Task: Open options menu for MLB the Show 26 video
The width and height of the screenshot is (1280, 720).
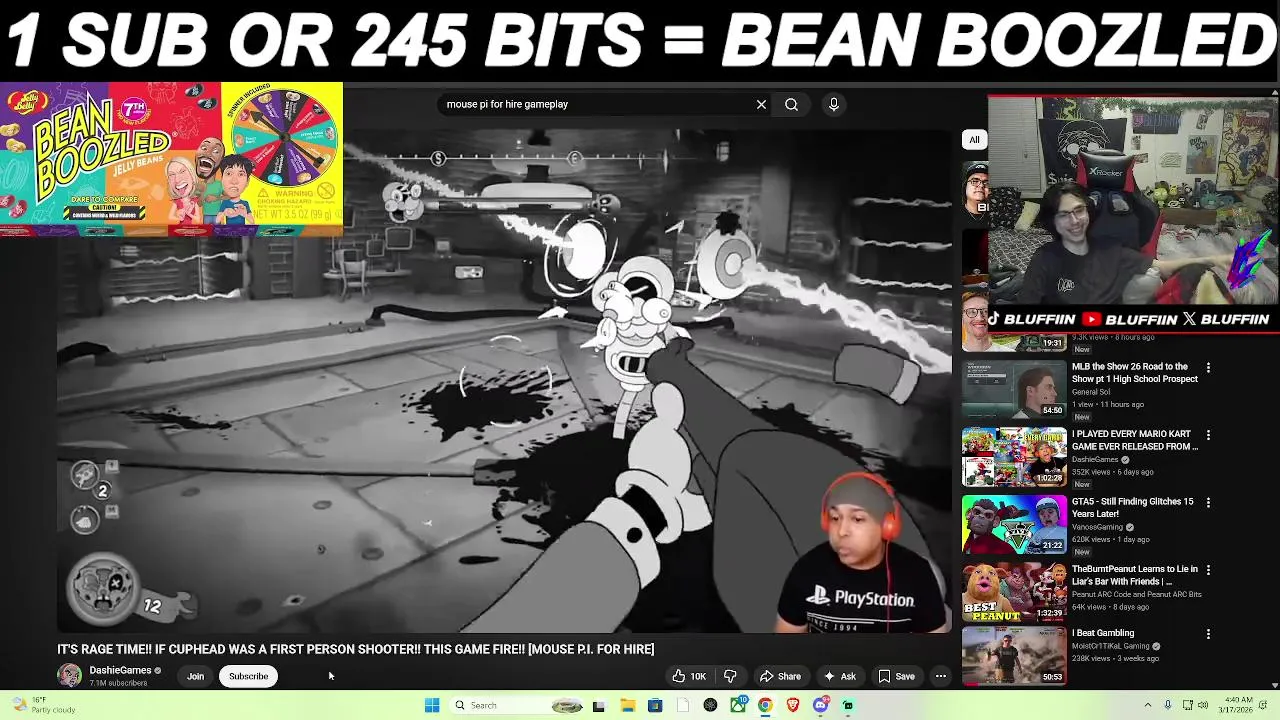Action: [x=1208, y=367]
